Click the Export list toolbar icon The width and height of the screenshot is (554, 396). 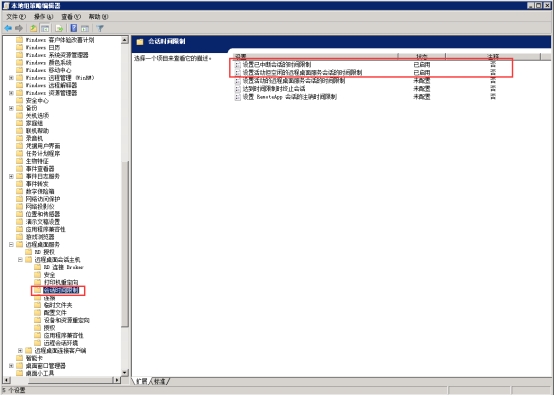59,28
